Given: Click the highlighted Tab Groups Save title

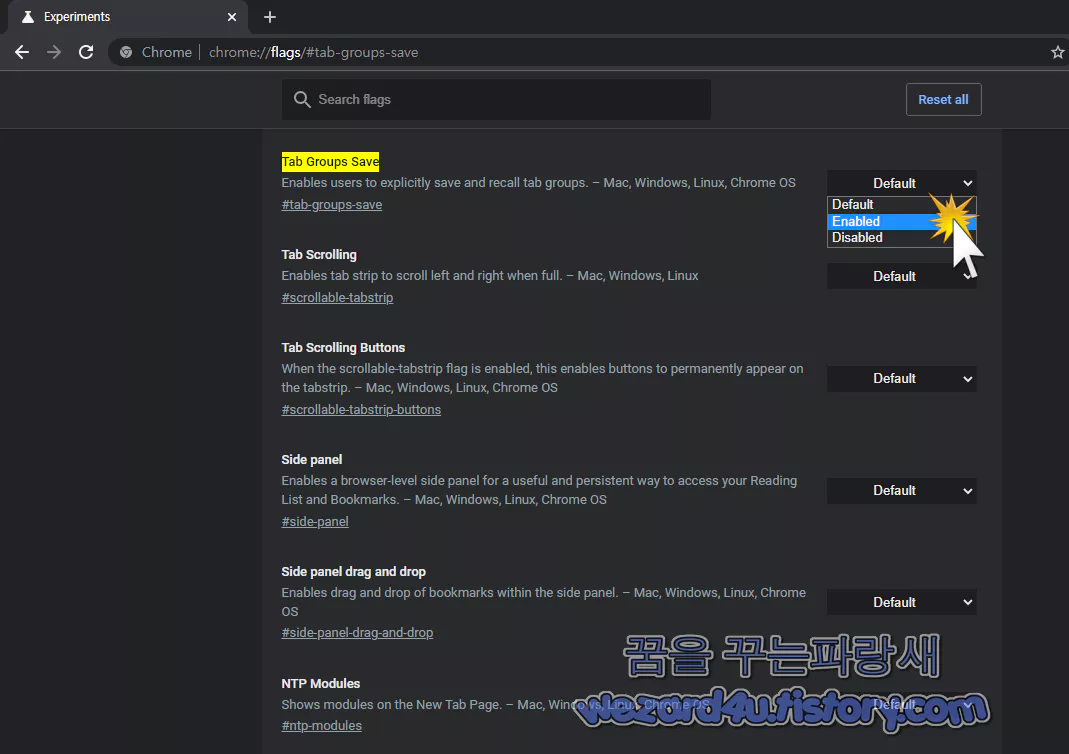Looking at the screenshot, I should click(330, 162).
